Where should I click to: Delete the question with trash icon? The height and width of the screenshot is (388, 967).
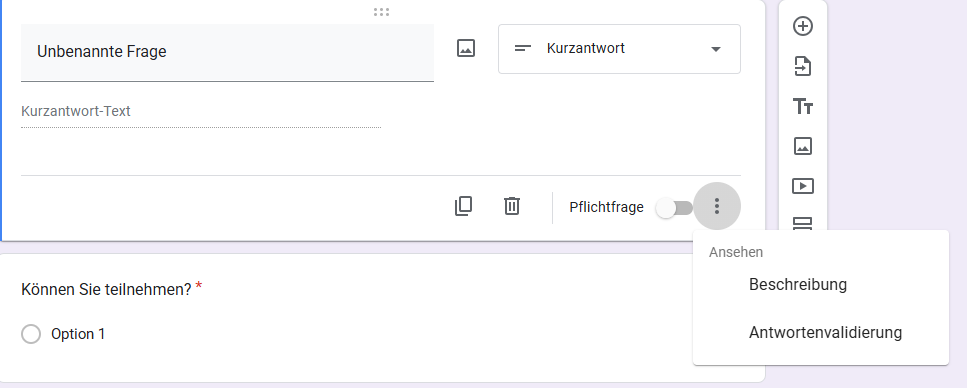(x=512, y=206)
